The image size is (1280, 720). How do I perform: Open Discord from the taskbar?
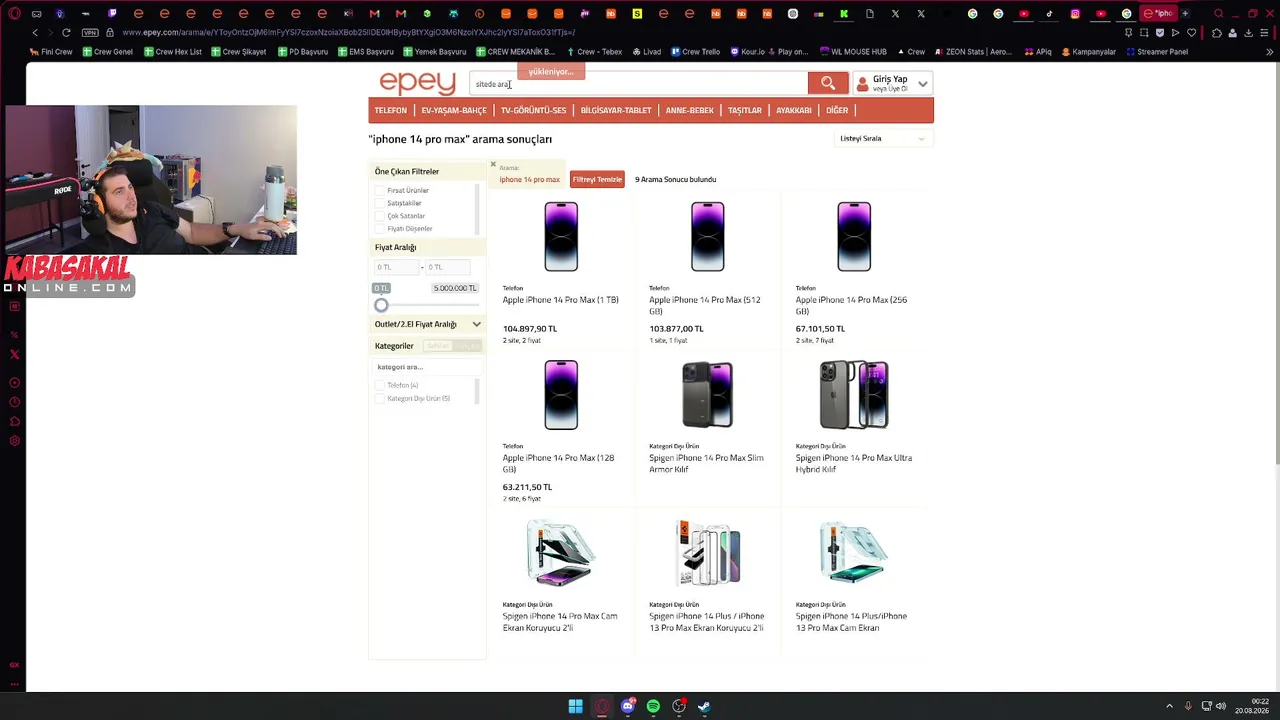pos(628,706)
